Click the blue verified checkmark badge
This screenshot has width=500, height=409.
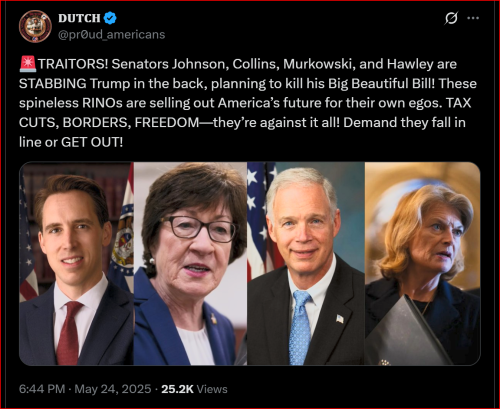point(110,18)
